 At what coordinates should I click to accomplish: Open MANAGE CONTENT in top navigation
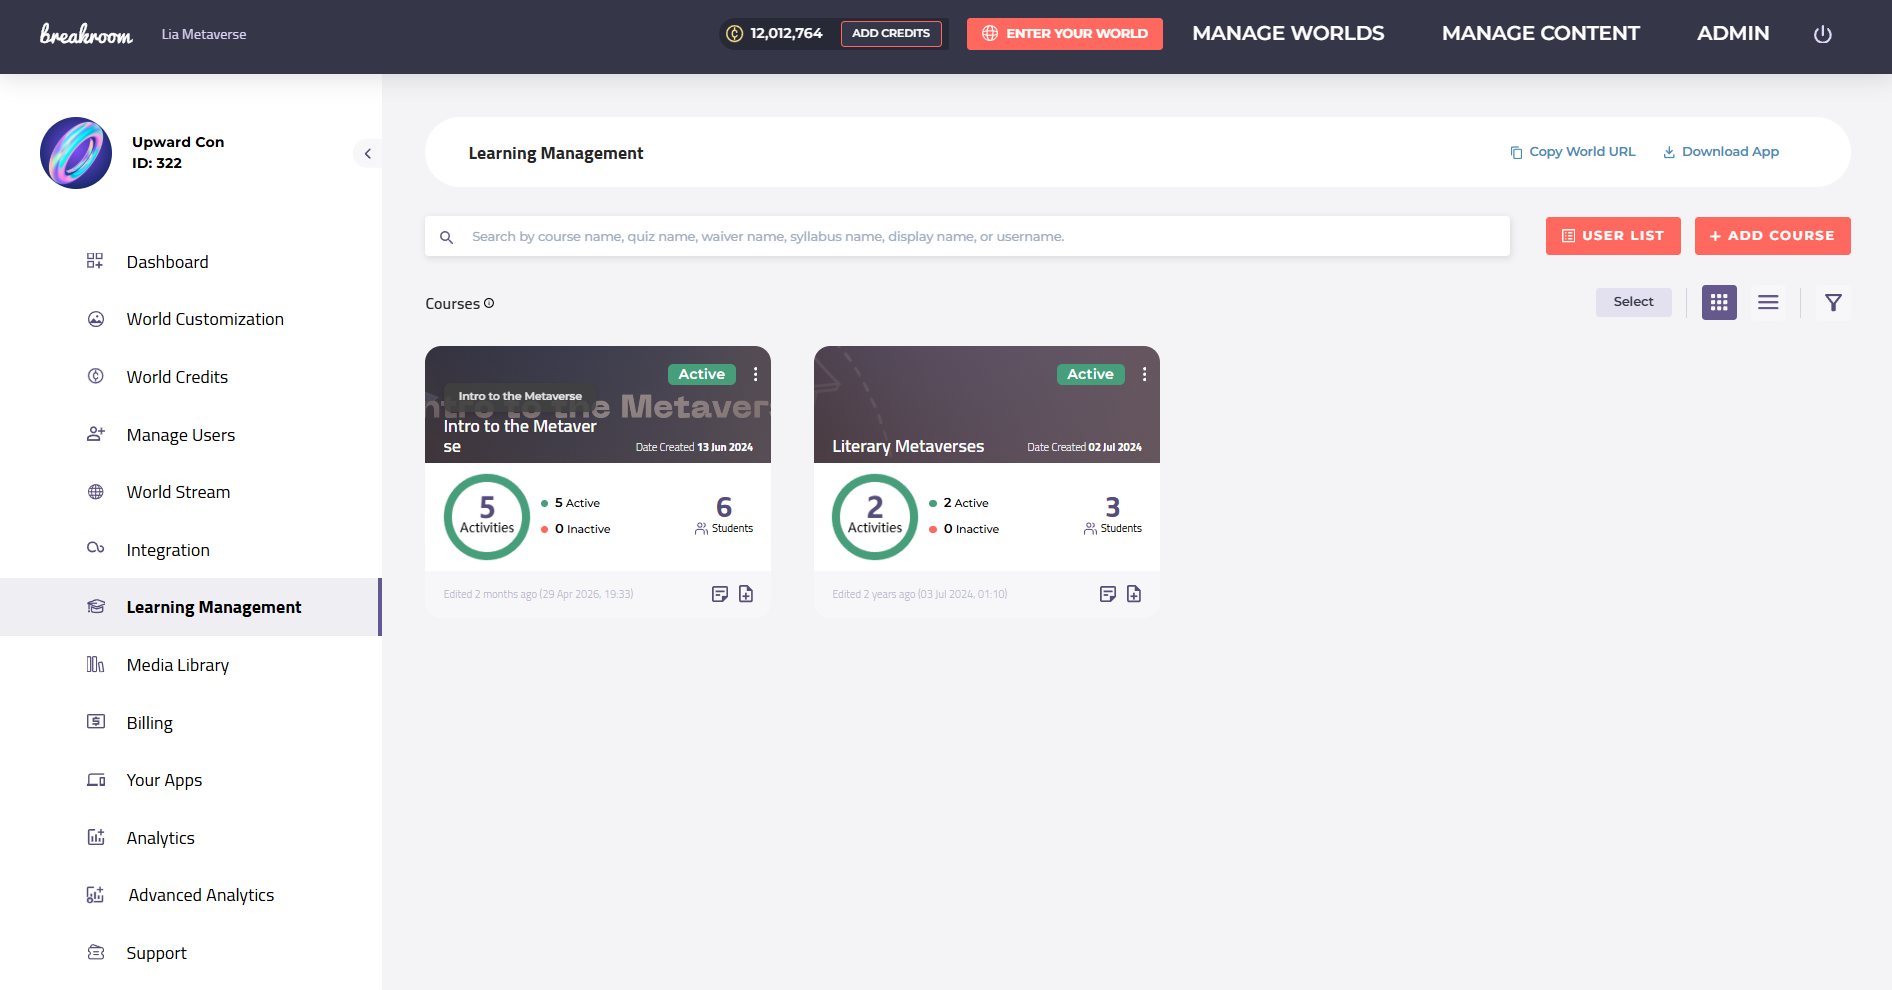click(1541, 33)
